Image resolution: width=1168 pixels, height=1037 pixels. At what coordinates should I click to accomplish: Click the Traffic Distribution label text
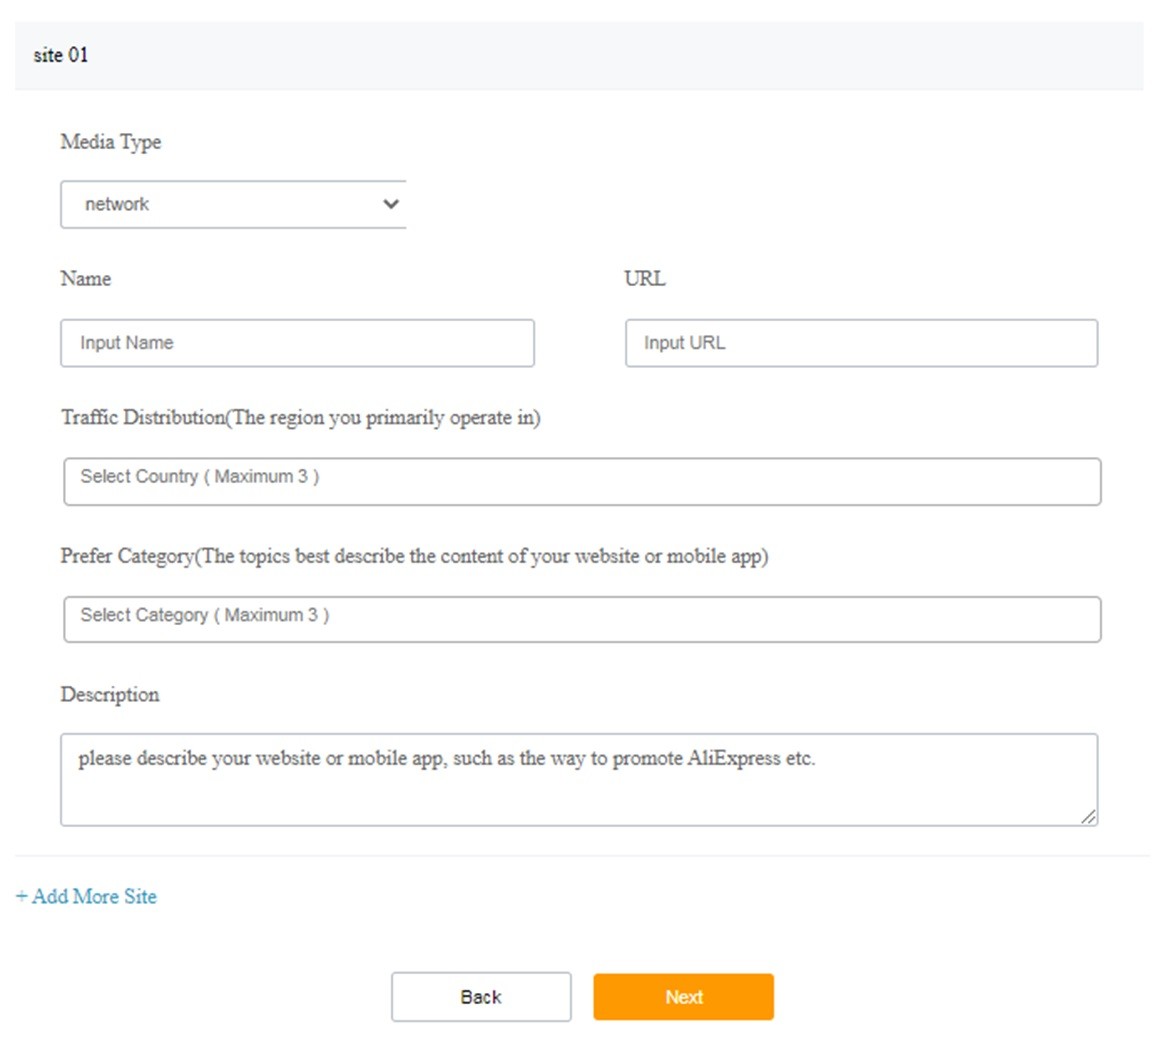300,418
